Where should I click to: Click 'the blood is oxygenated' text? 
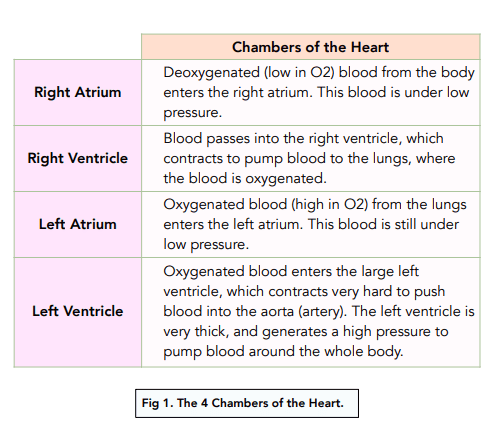tap(243, 178)
